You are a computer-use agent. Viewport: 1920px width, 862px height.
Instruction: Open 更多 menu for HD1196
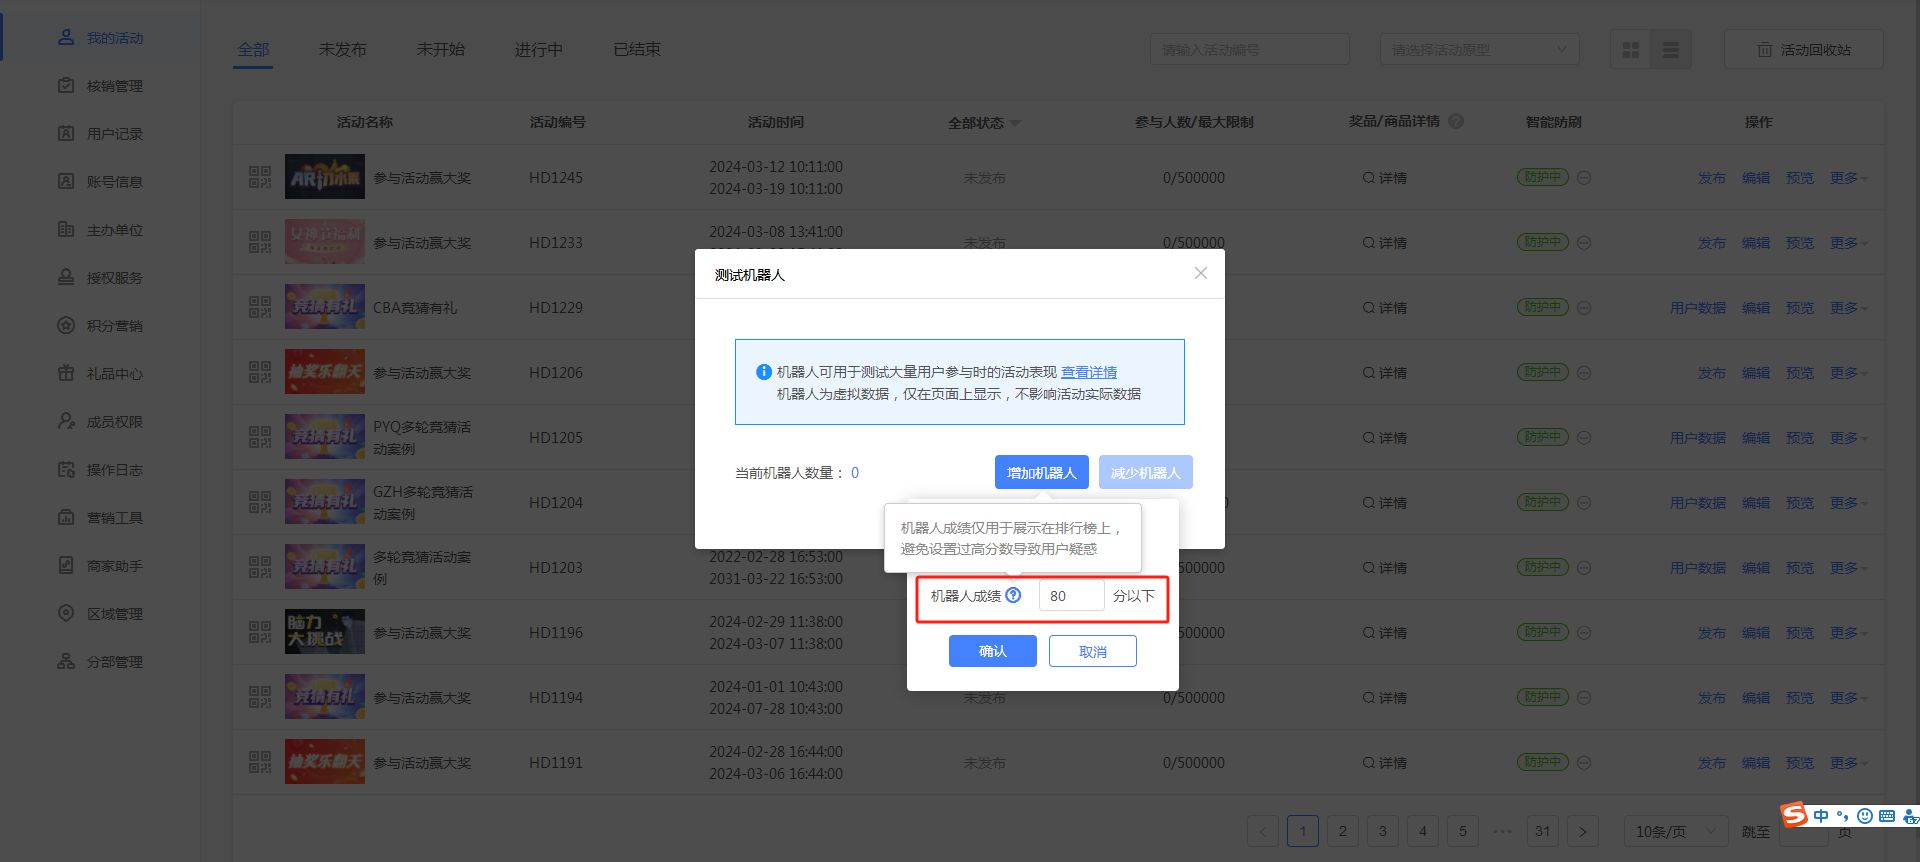tap(1848, 633)
